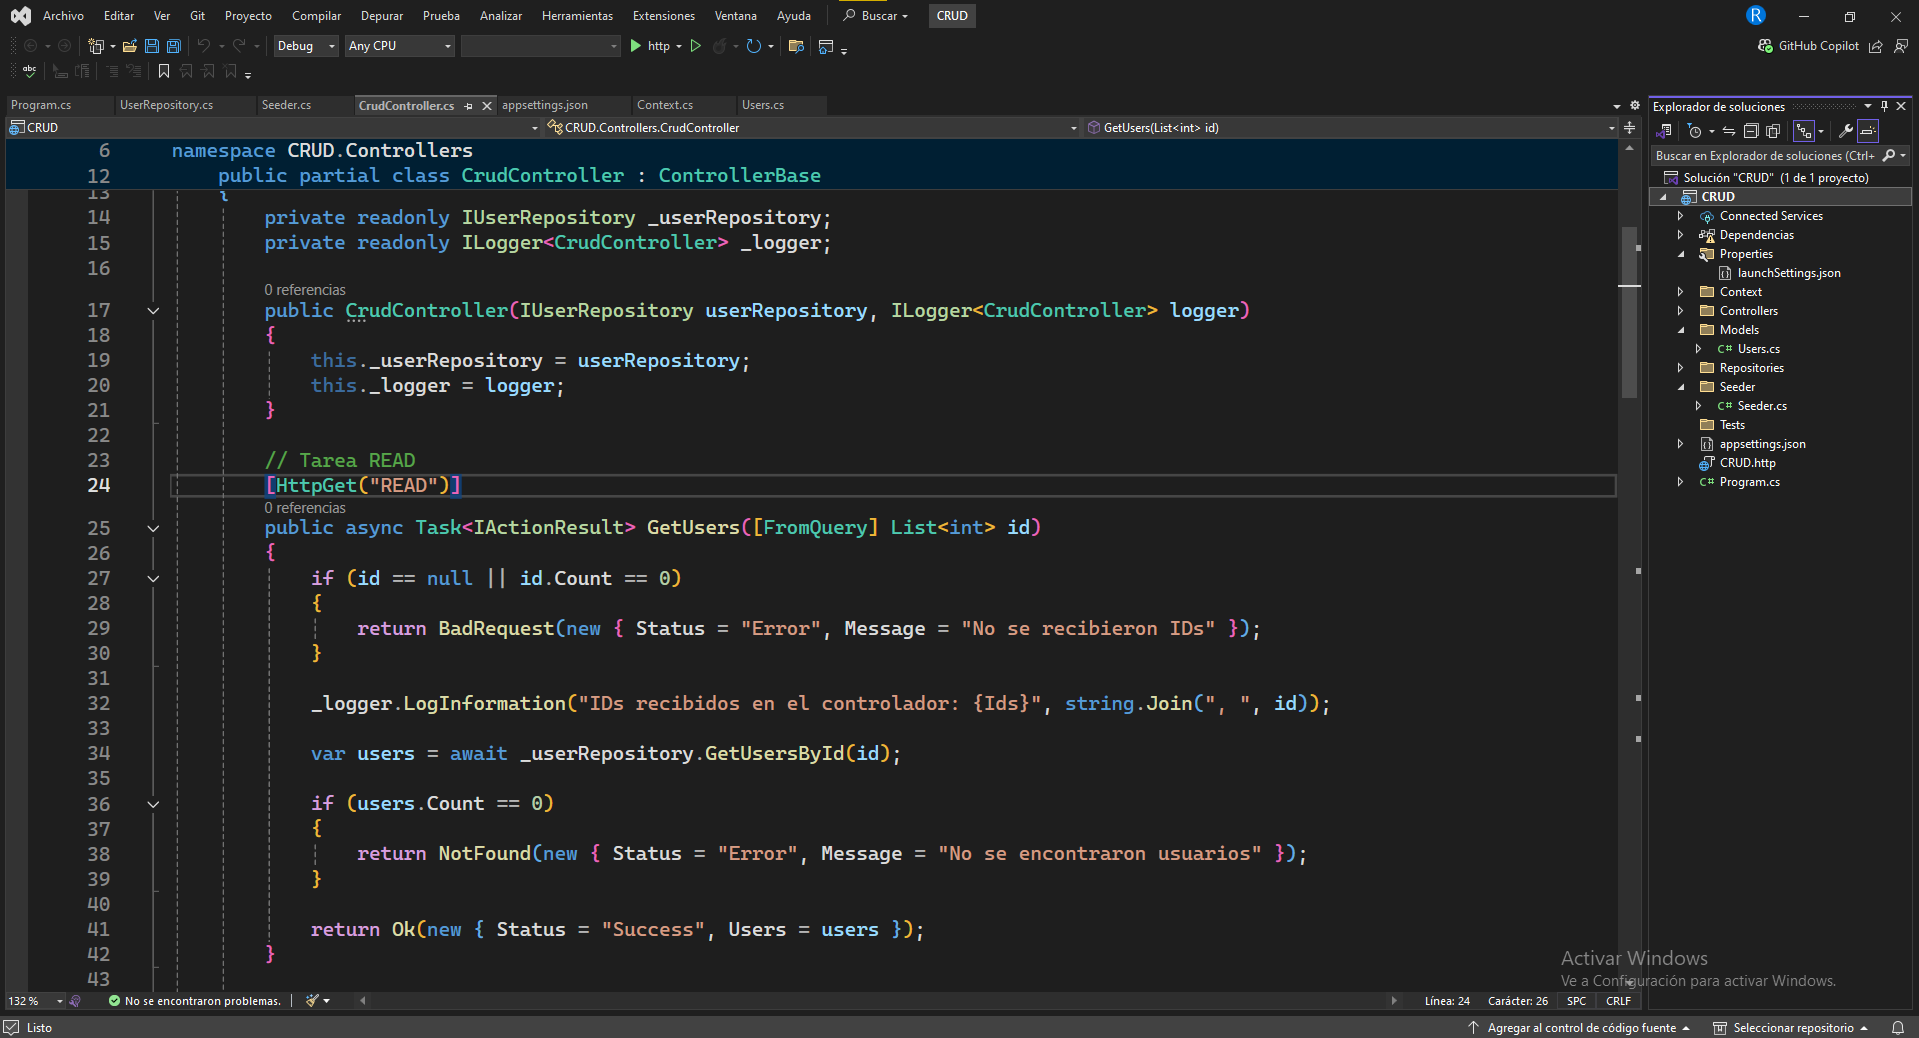Collapse GetUsers method fold at line 25
The height and width of the screenshot is (1038, 1919).
tap(153, 528)
